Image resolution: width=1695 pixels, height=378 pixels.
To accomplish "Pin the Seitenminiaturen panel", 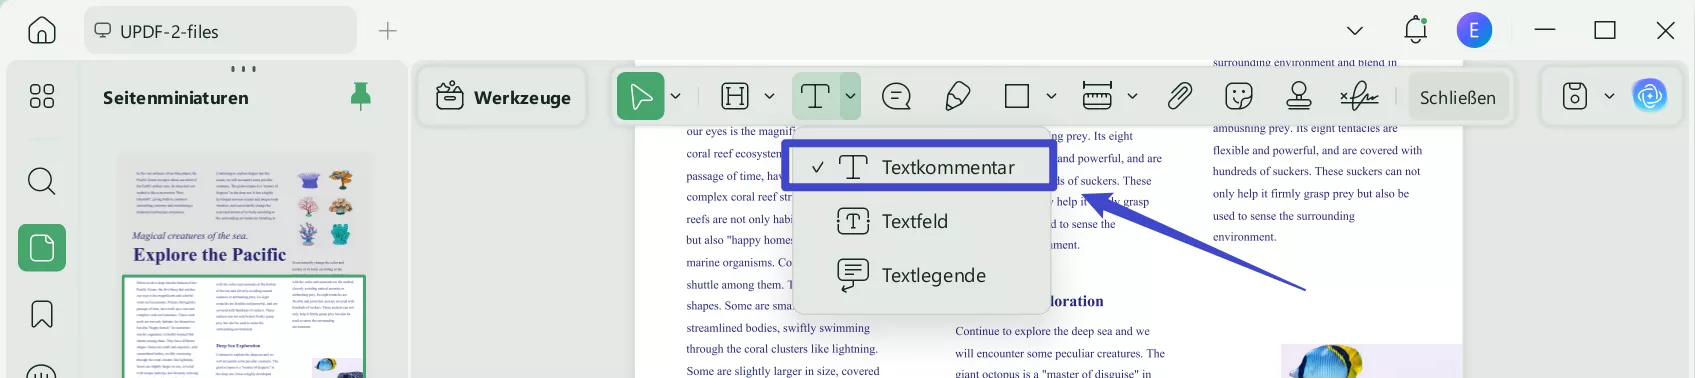I will (x=361, y=96).
